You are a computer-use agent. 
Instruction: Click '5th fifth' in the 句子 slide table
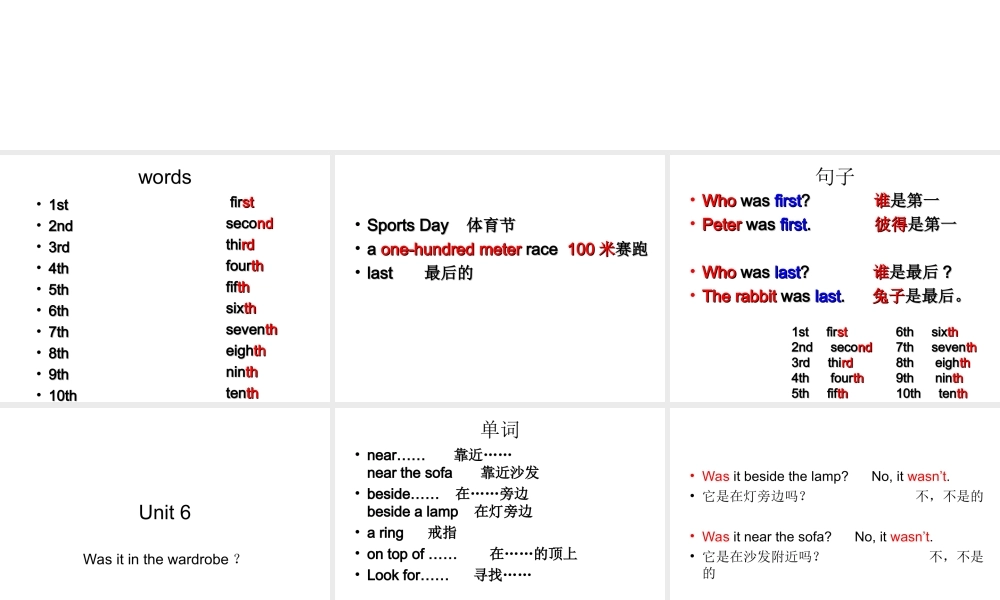tap(820, 393)
